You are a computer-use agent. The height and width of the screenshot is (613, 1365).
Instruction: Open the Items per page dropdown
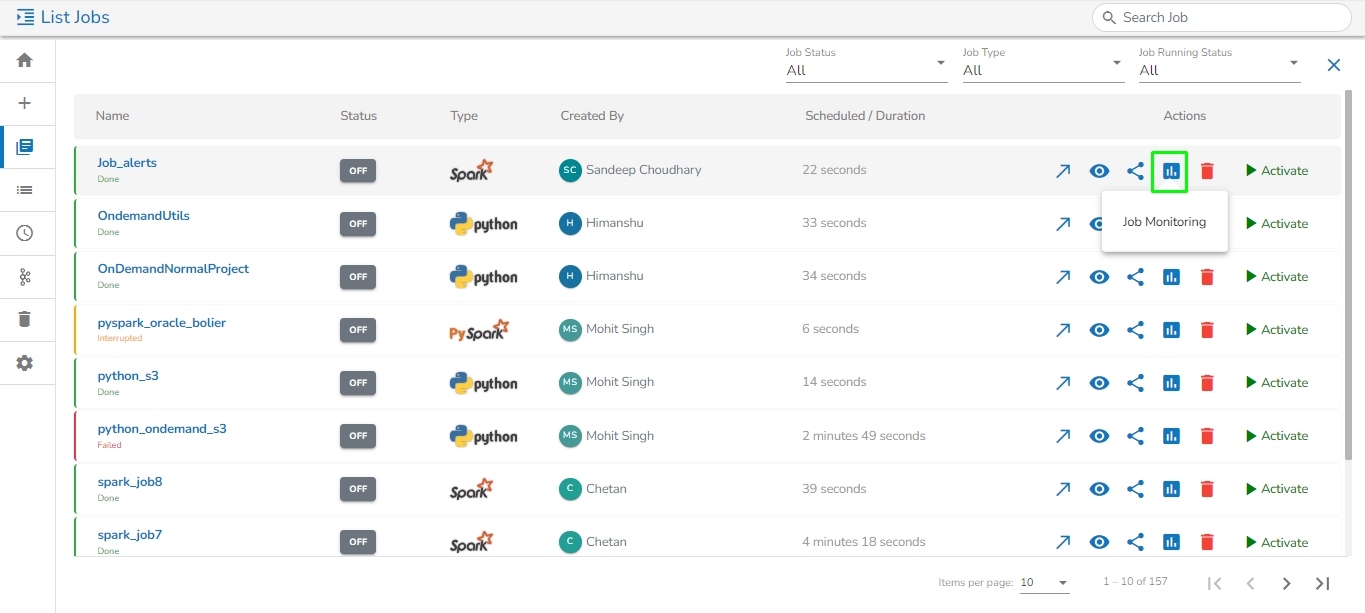[x=1044, y=583]
